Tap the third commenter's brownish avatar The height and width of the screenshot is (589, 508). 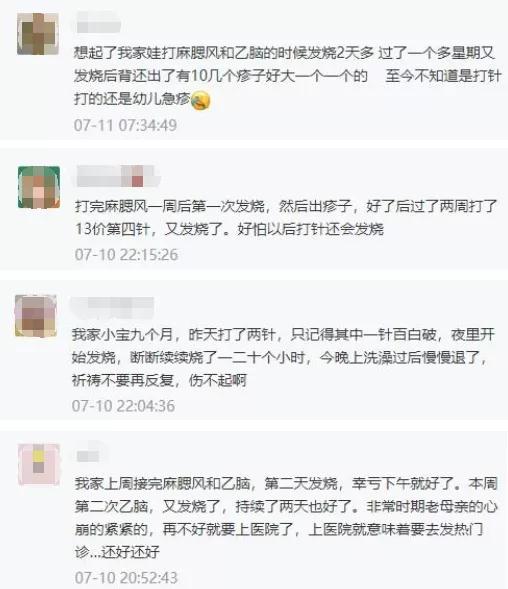tap(36, 316)
